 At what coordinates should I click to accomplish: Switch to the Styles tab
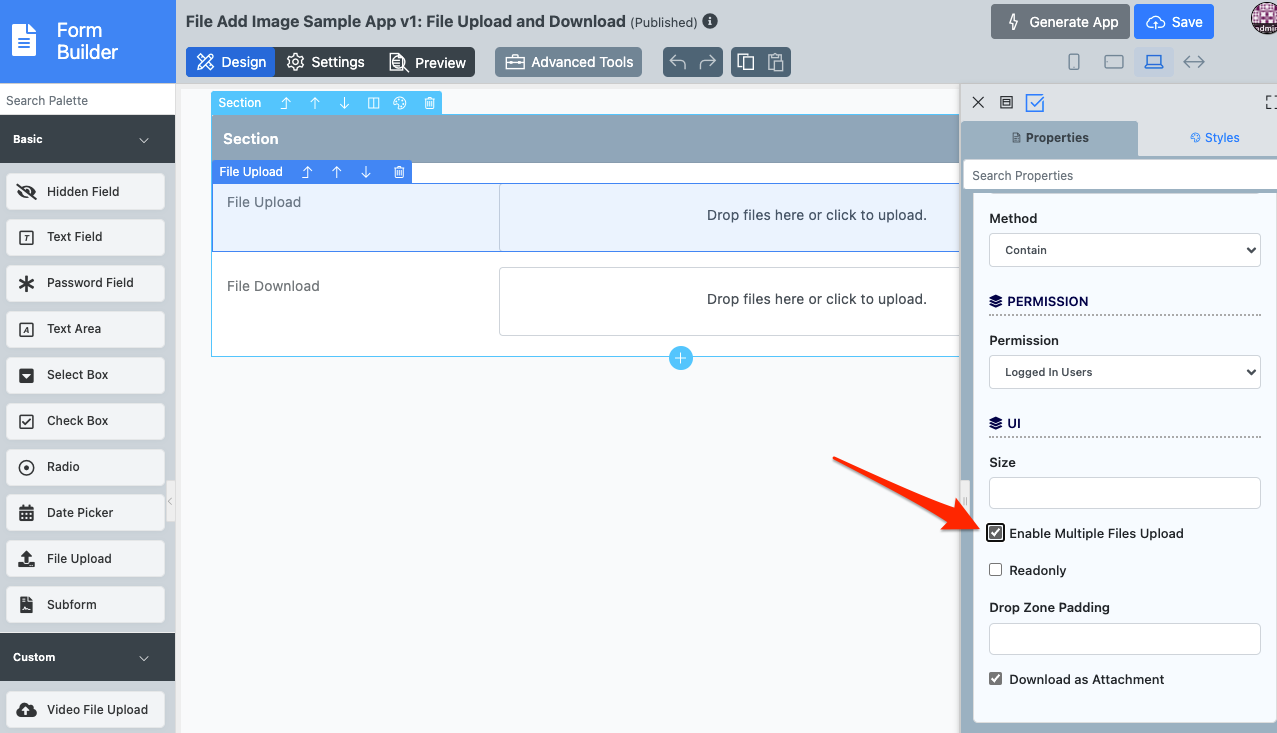[x=1214, y=138]
